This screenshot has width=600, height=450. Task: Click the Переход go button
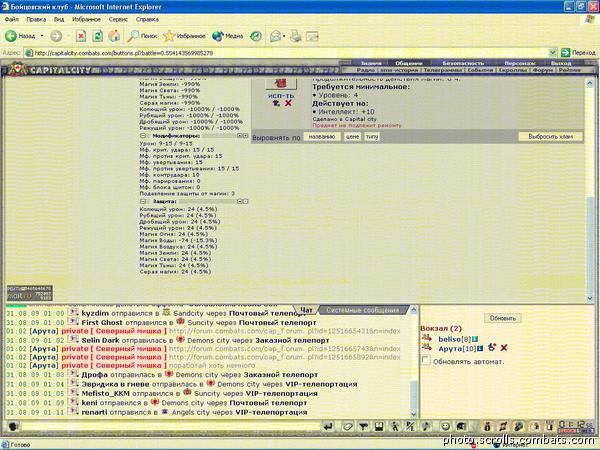pos(578,52)
